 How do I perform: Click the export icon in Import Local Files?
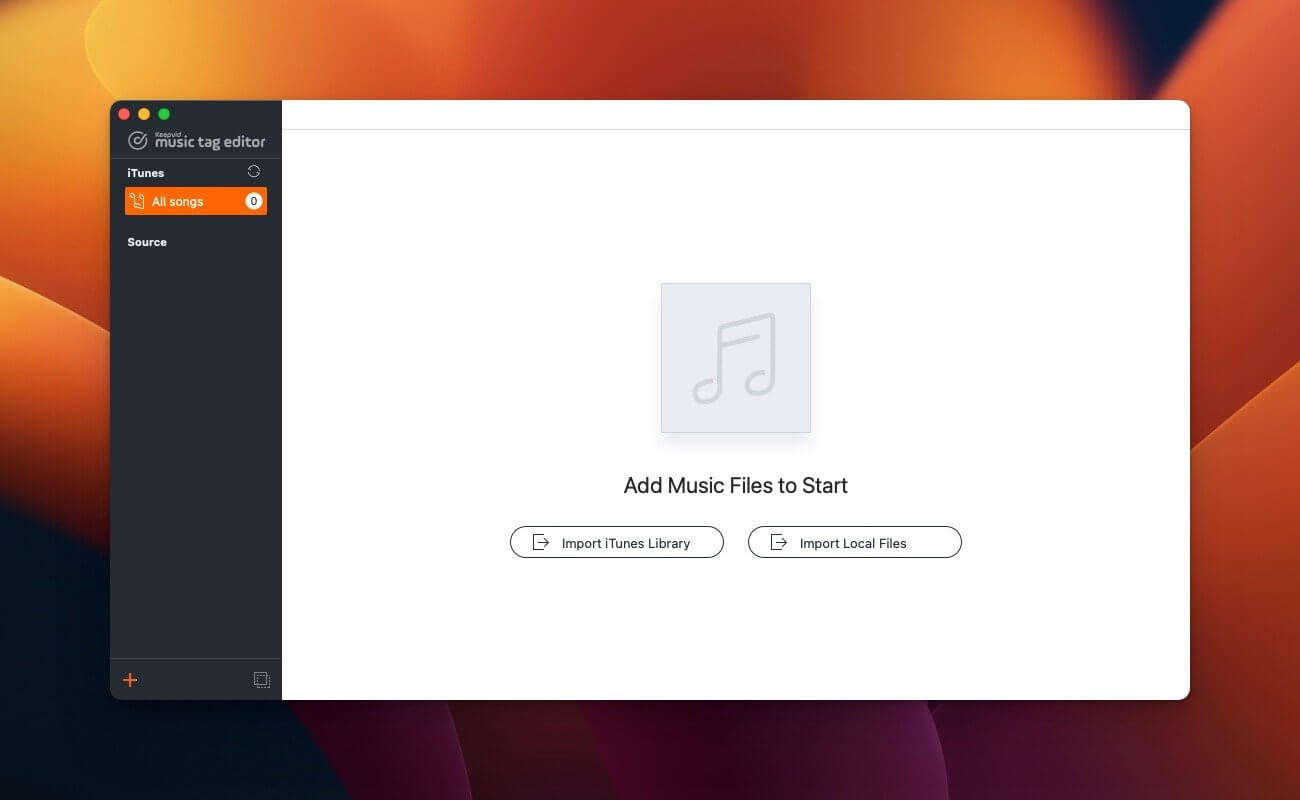pyautogui.click(x=779, y=542)
